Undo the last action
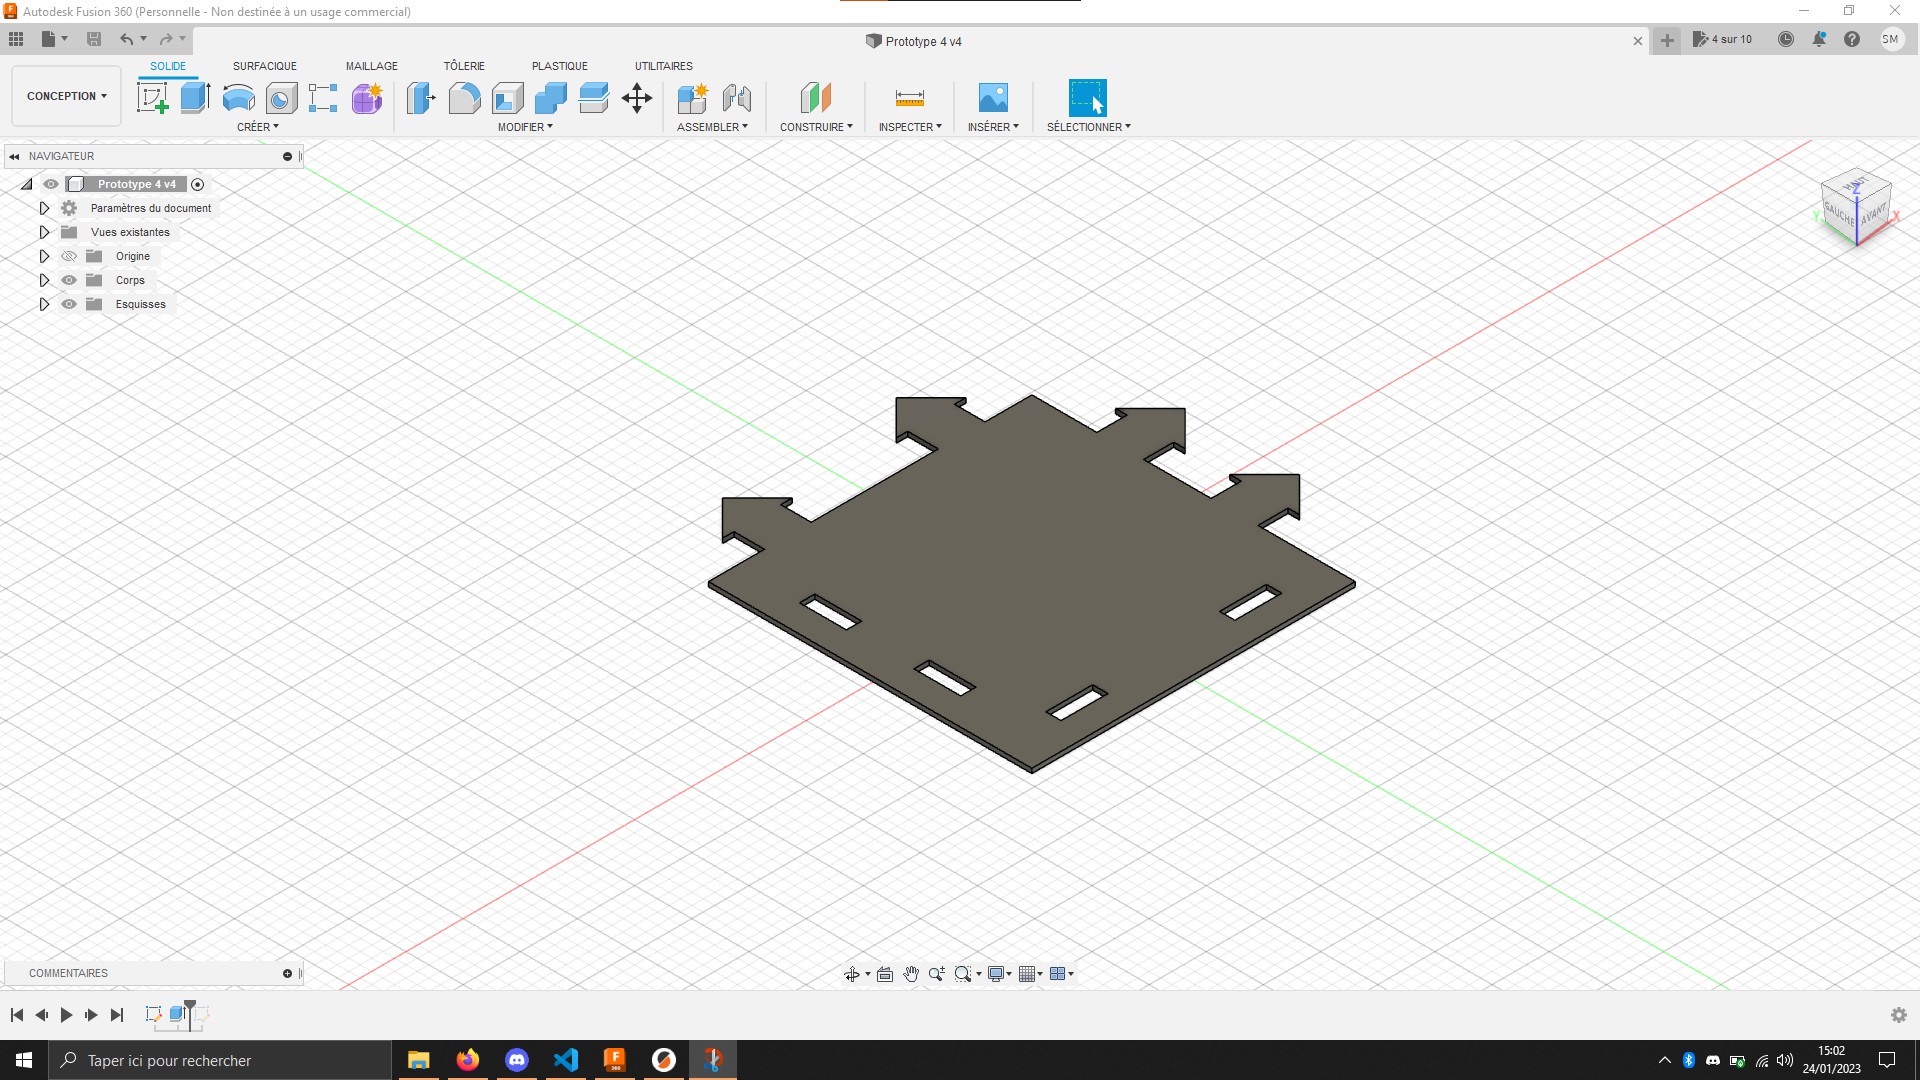Image resolution: width=1920 pixels, height=1080 pixels. pos(126,39)
